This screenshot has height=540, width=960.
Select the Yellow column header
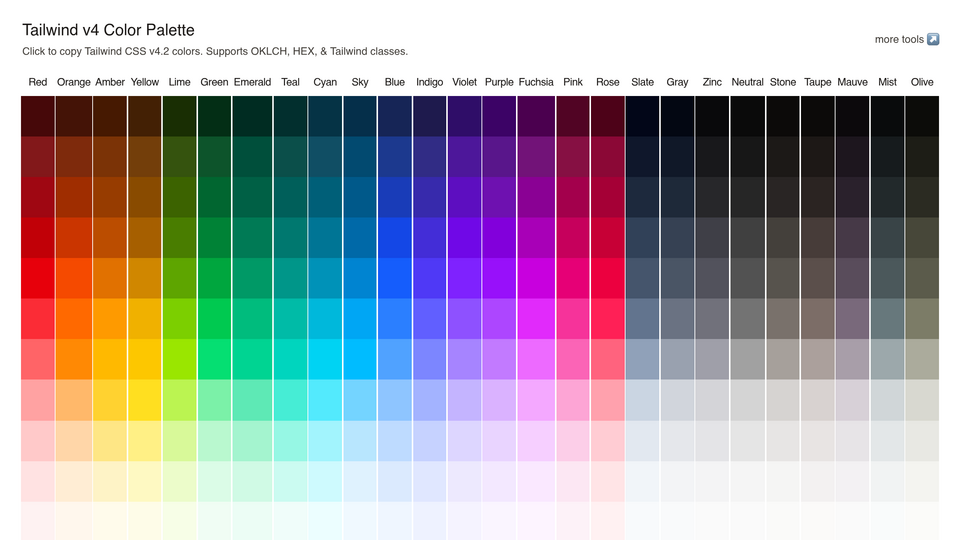pyautogui.click(x=144, y=82)
